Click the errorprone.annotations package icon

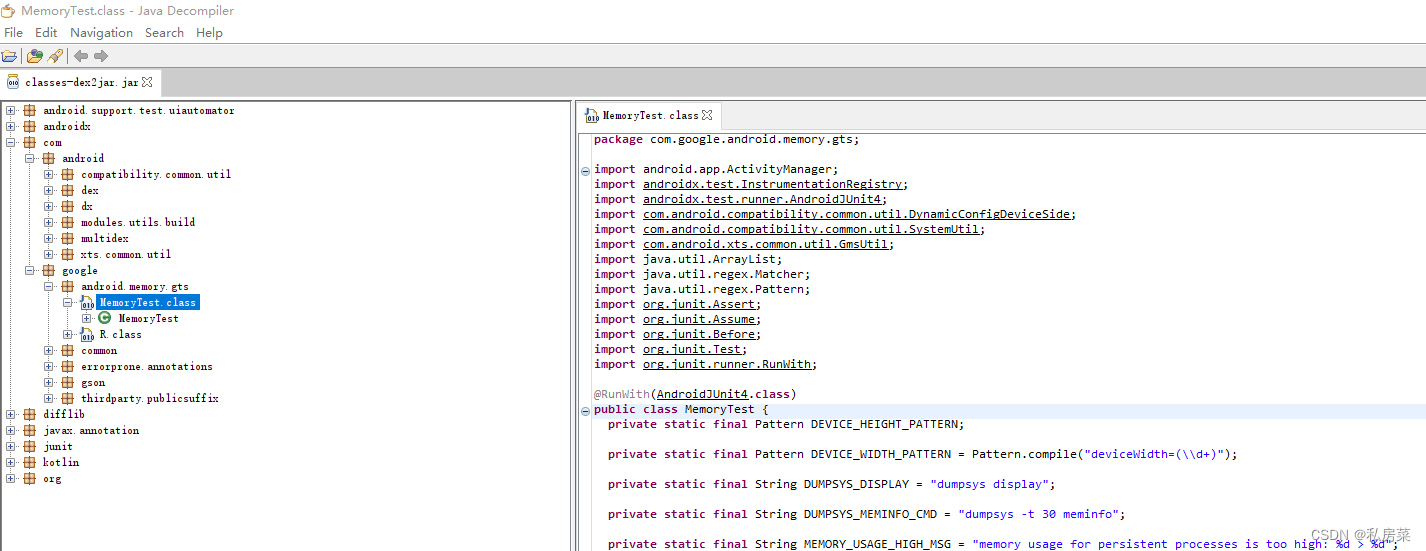[x=67, y=366]
